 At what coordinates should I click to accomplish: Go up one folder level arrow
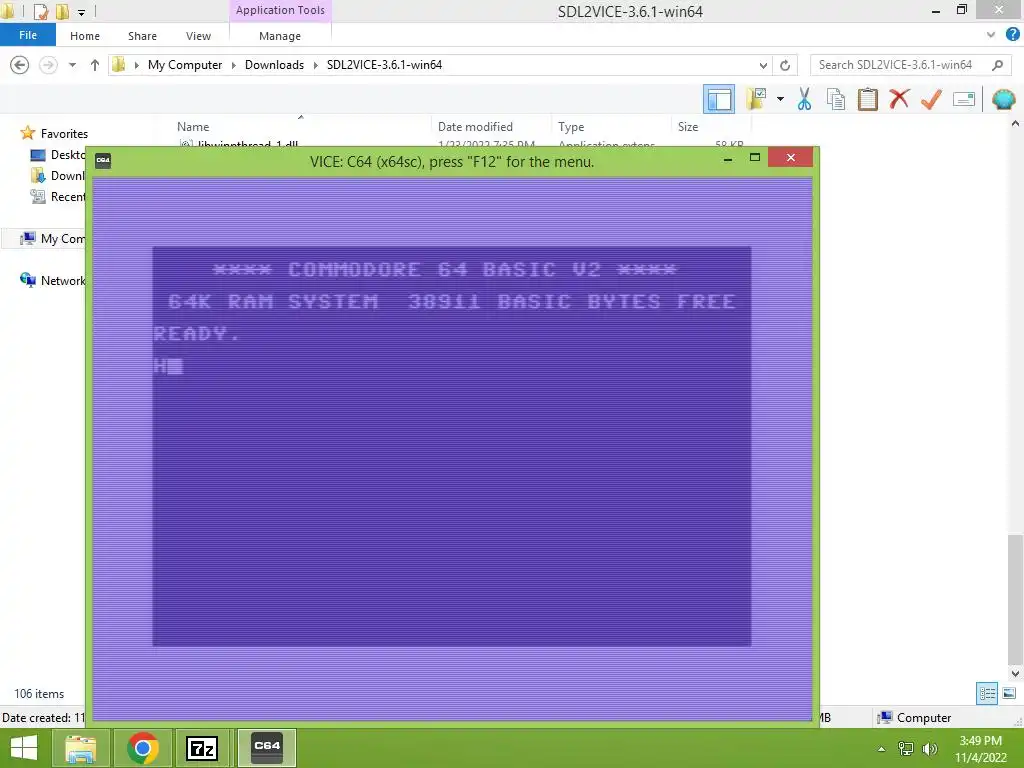(95, 65)
